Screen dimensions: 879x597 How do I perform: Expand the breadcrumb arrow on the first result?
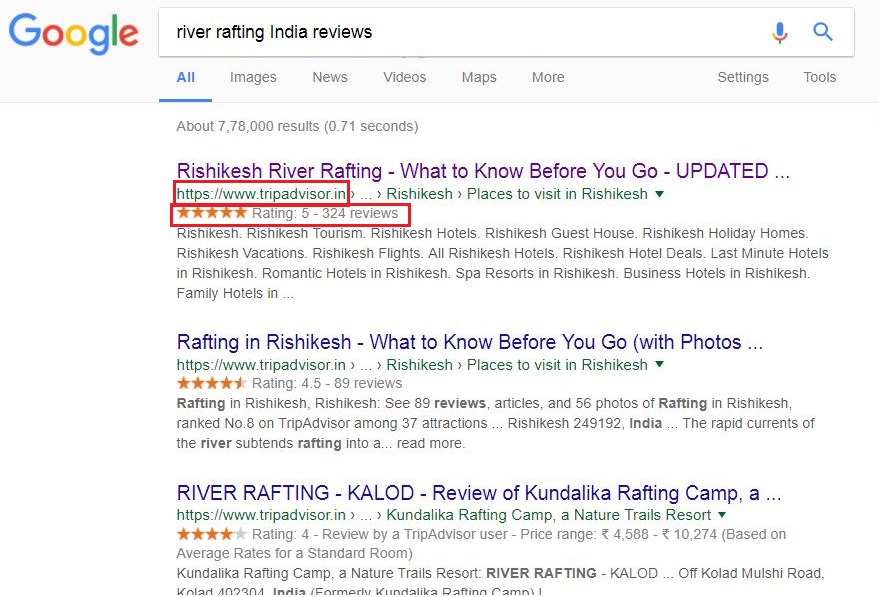(660, 194)
